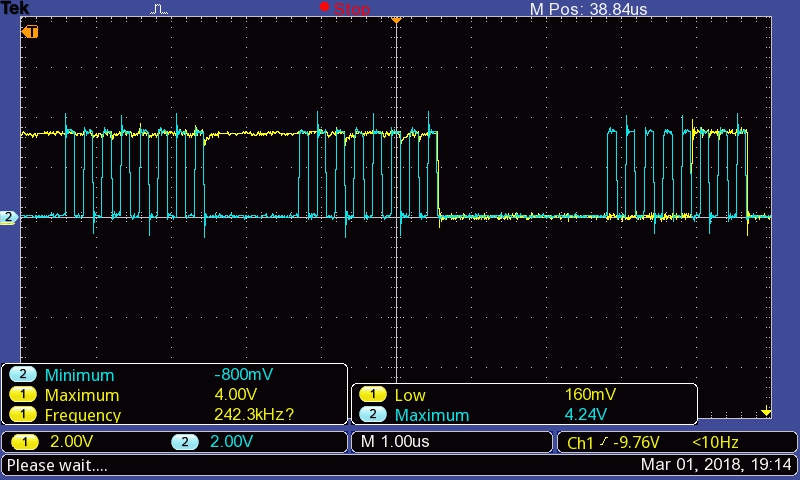Click the -9.76V trigger level value
This screenshot has width=800, height=480.
click(x=636, y=442)
